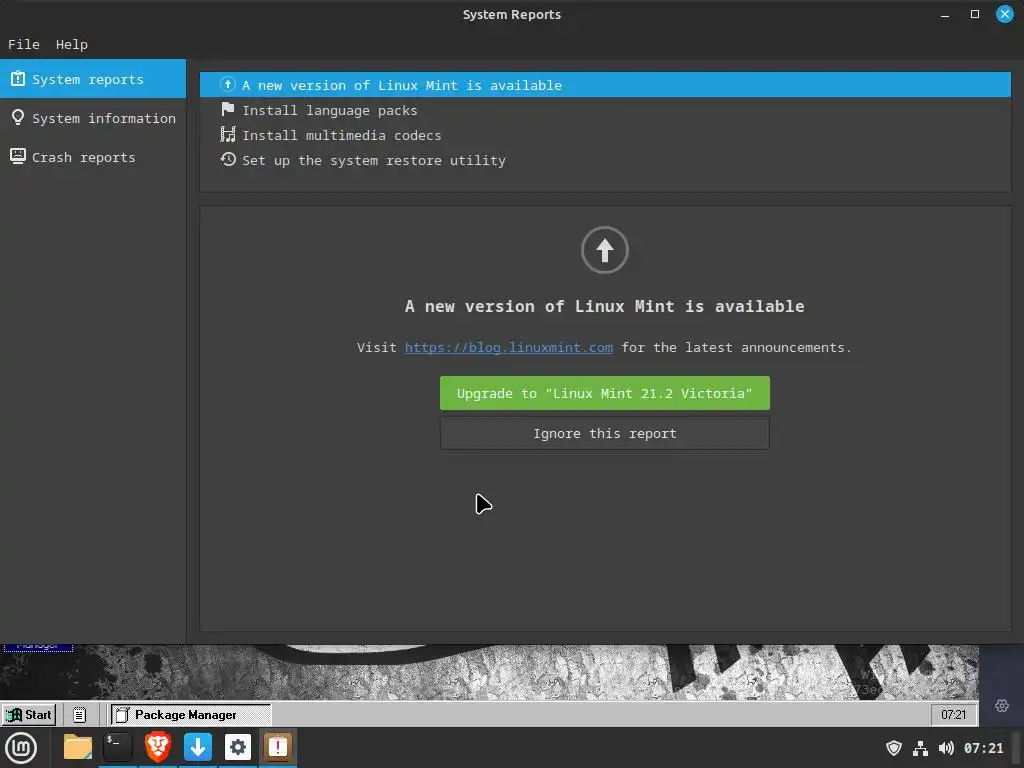Image resolution: width=1024 pixels, height=768 pixels.
Task: Minimize the System Reports window
Action: (945, 14)
